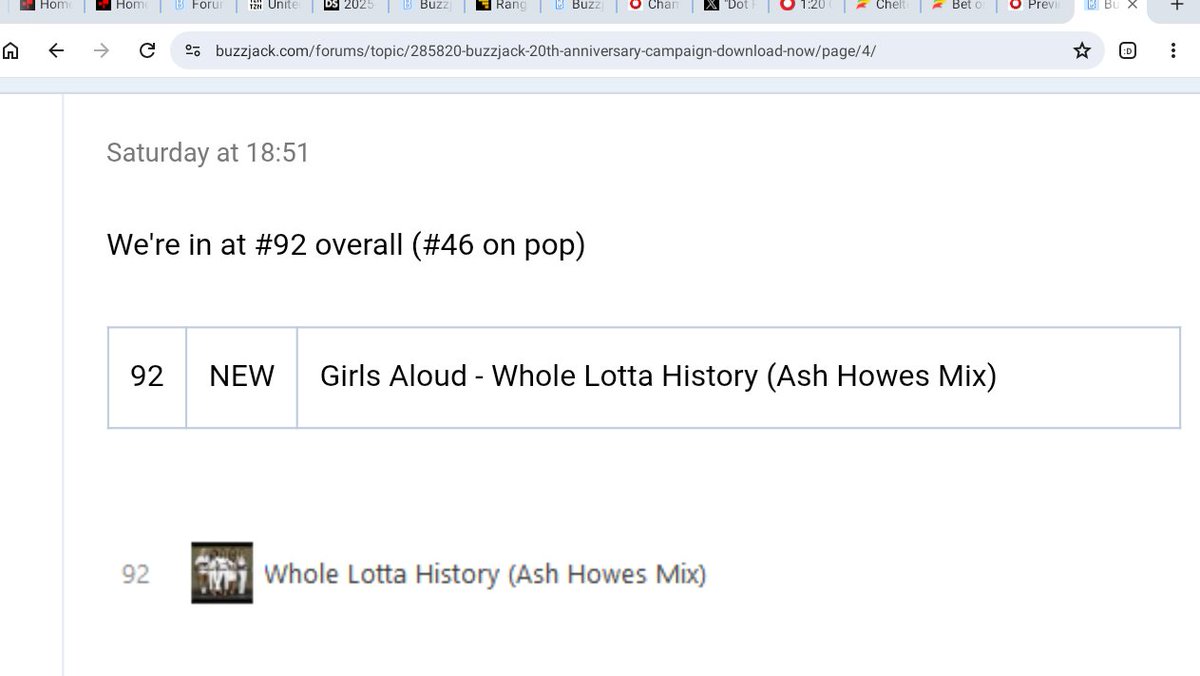
Task: Bookmark this page with the star
Action: [1082, 50]
